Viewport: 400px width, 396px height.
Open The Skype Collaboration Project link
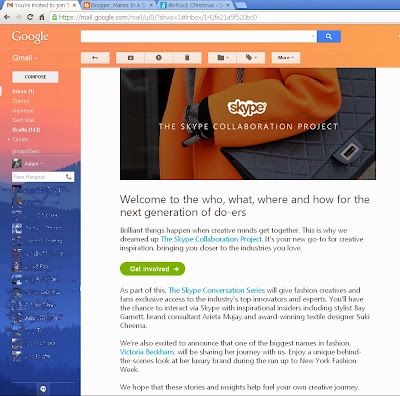point(211,239)
